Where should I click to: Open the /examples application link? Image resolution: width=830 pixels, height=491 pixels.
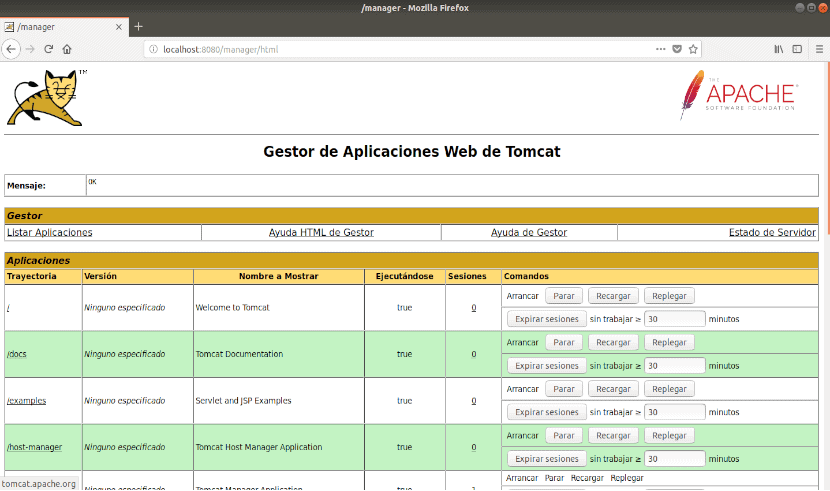[x=26, y=401]
